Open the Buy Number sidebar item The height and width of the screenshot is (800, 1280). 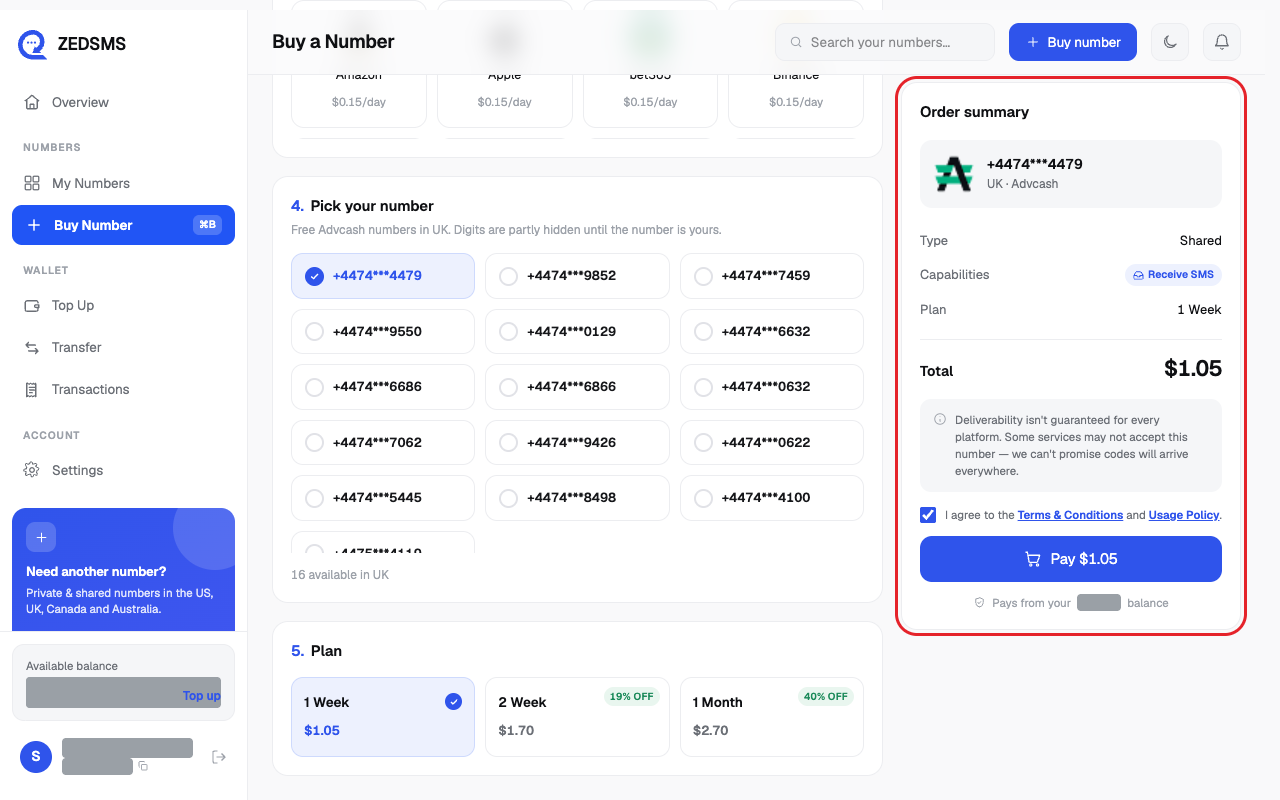tap(123, 225)
